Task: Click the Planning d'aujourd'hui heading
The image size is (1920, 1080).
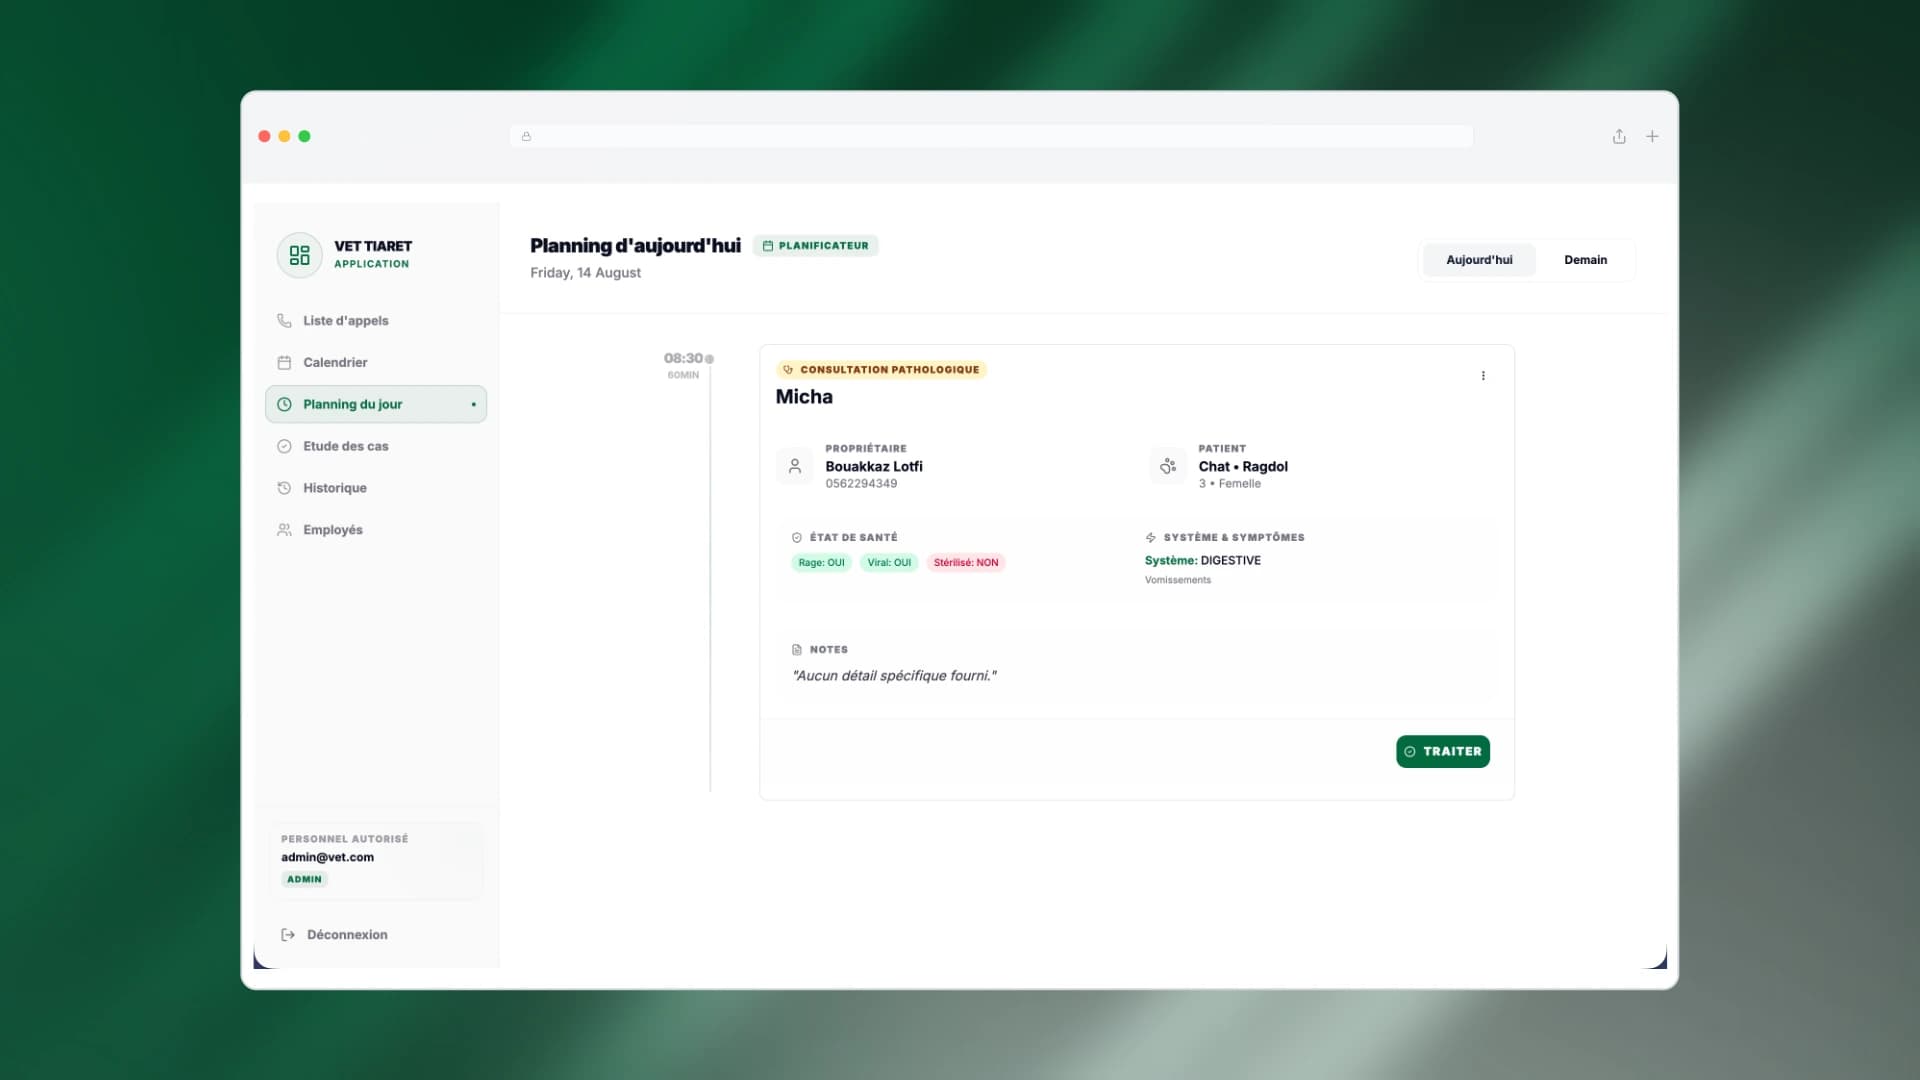Action: click(x=635, y=246)
